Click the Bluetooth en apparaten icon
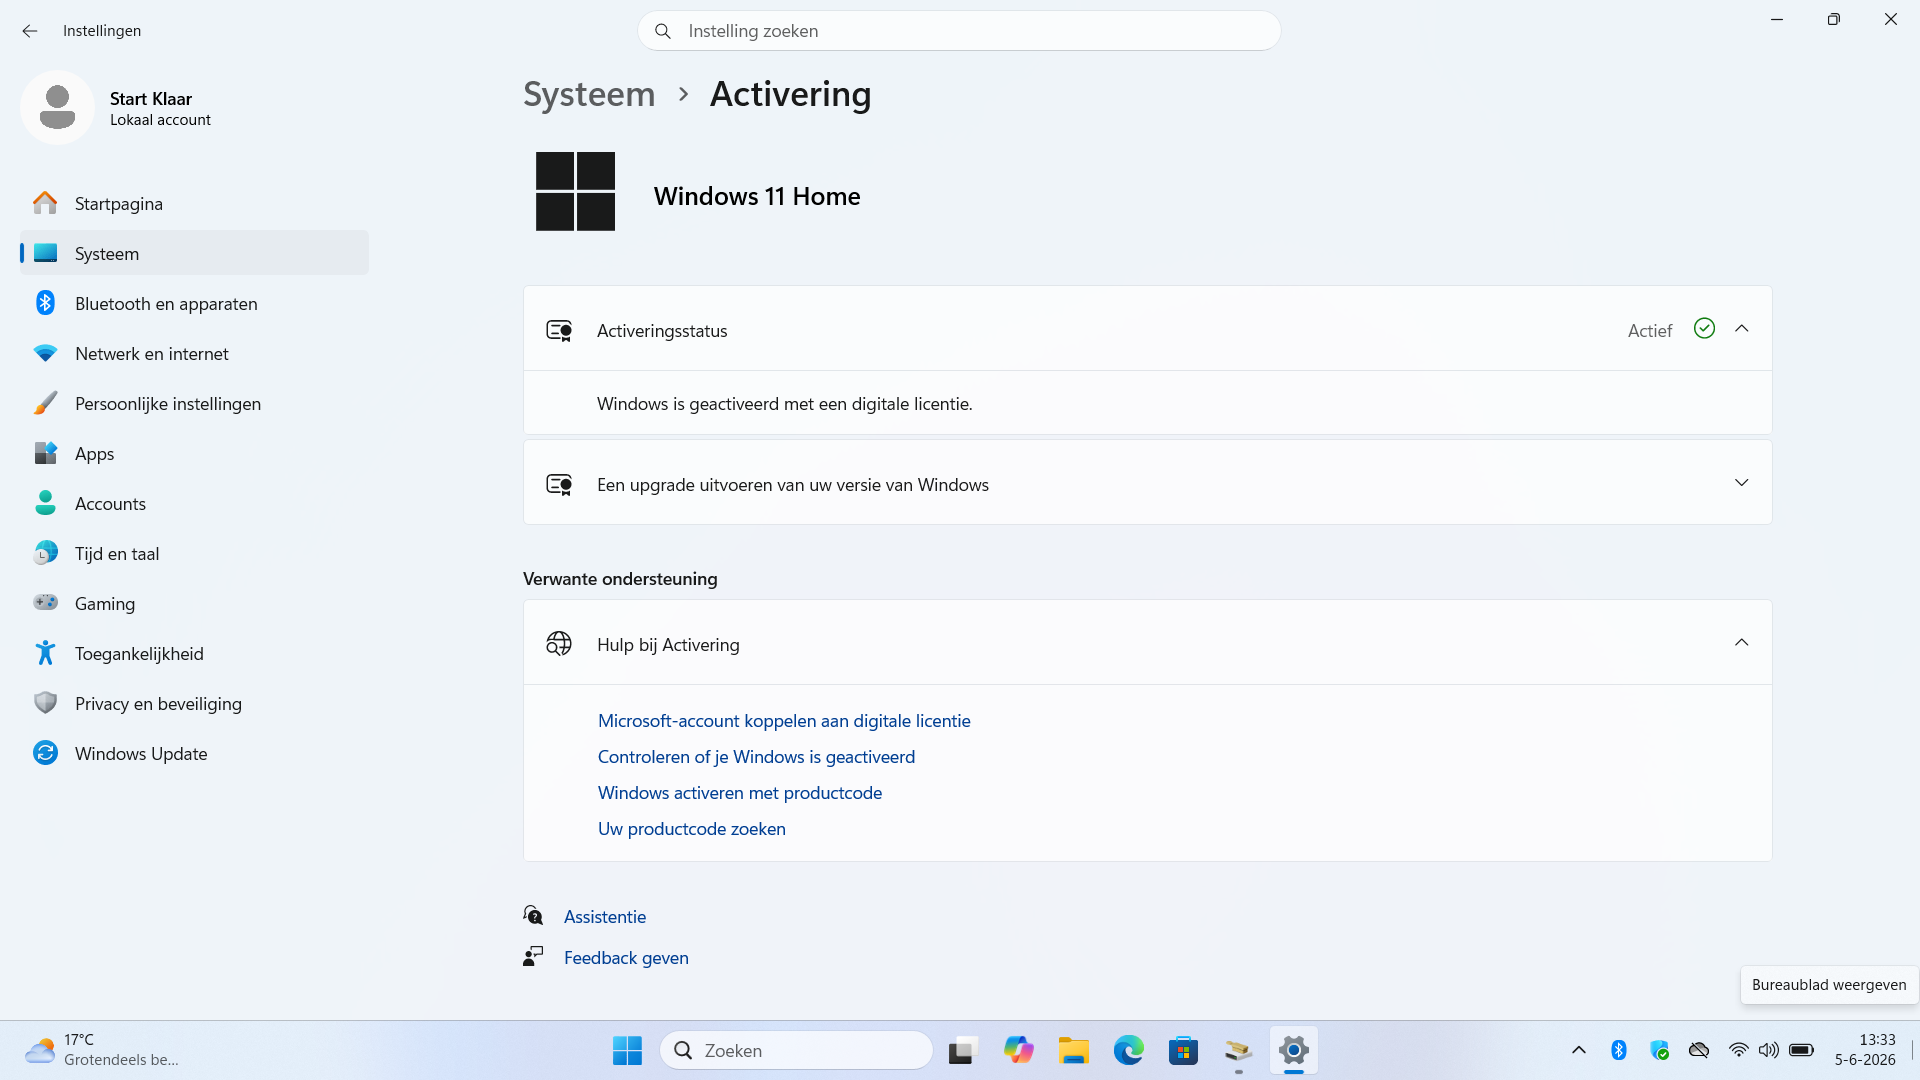The height and width of the screenshot is (1080, 1920). click(45, 303)
